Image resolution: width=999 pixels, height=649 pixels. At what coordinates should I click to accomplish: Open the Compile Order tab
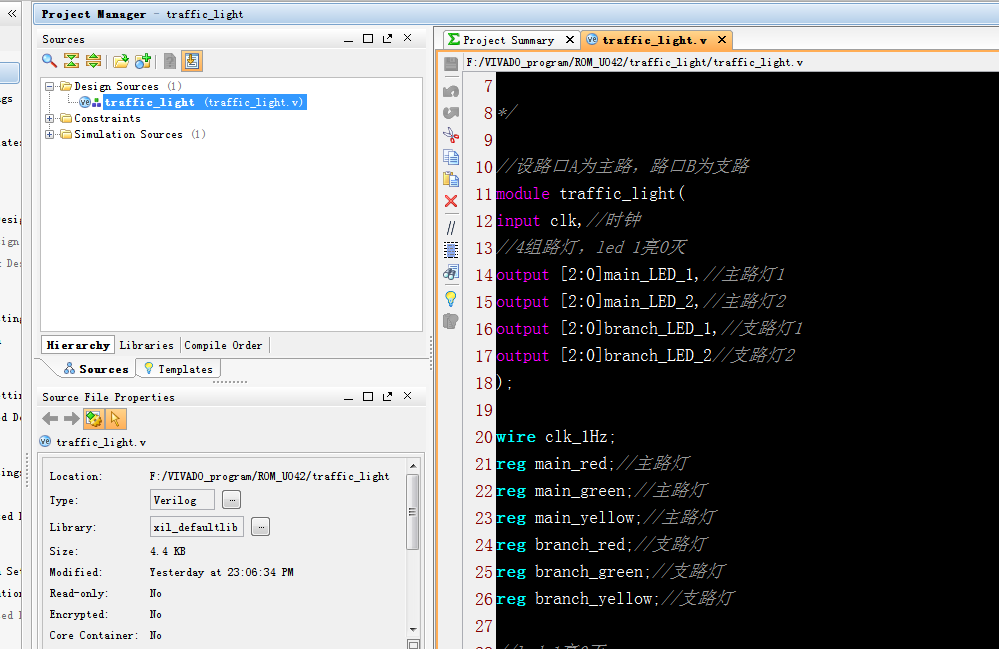[224, 345]
